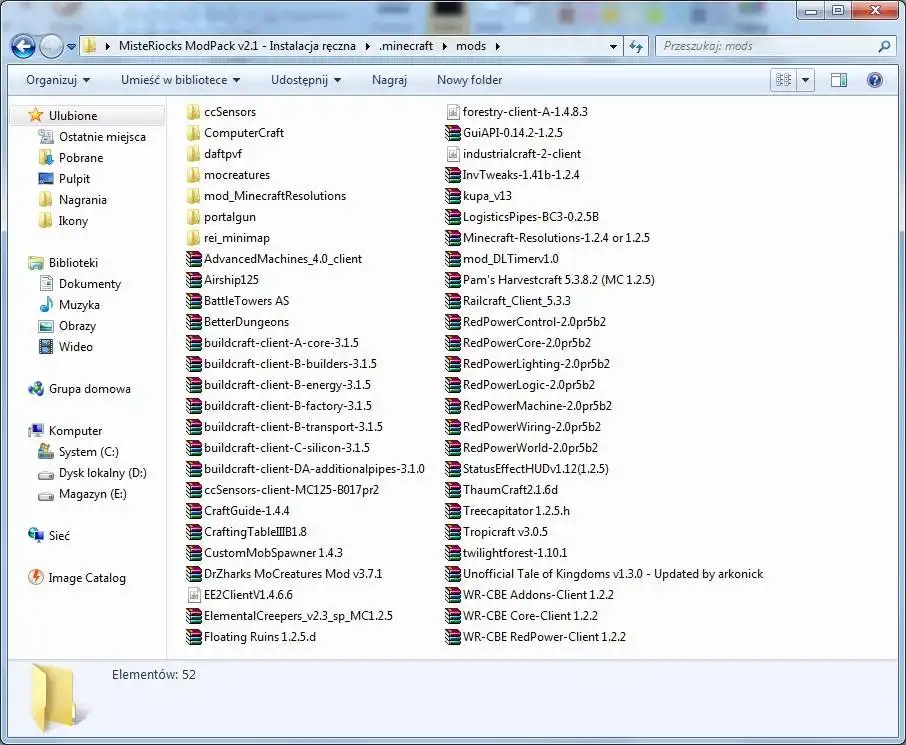Expand arrow after MisteRiocks ModPack breadcrumb
Viewport: 906px width, 745px height.
pyautogui.click(x=367, y=46)
